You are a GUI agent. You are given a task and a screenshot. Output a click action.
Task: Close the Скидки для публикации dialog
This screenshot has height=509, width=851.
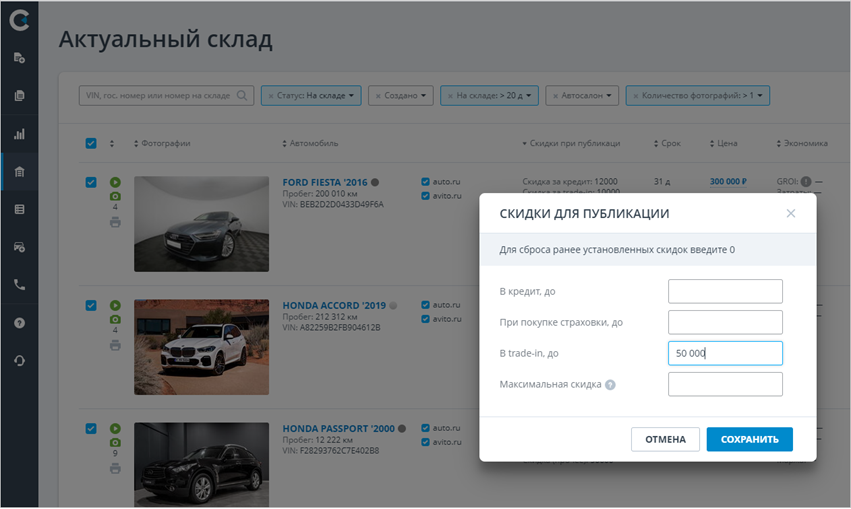coord(791,213)
